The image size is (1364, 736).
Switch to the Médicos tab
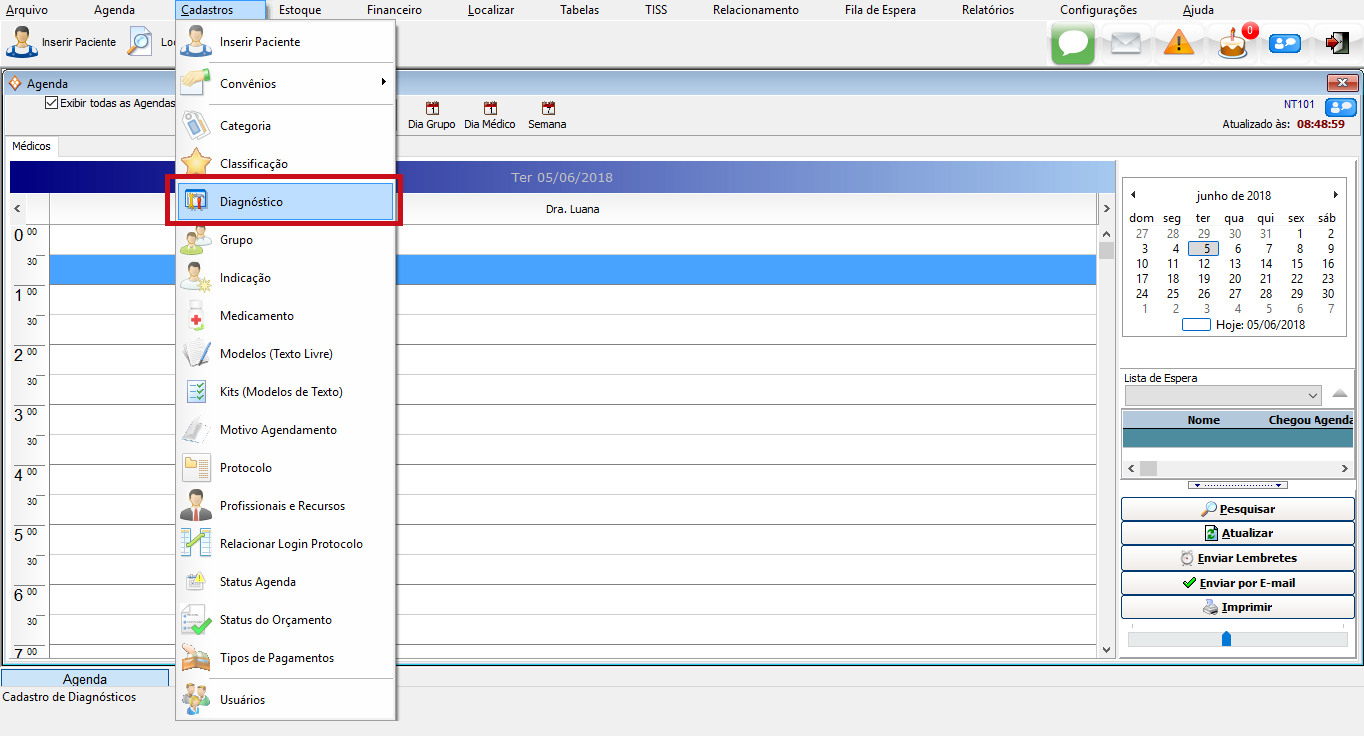[x=31, y=146]
